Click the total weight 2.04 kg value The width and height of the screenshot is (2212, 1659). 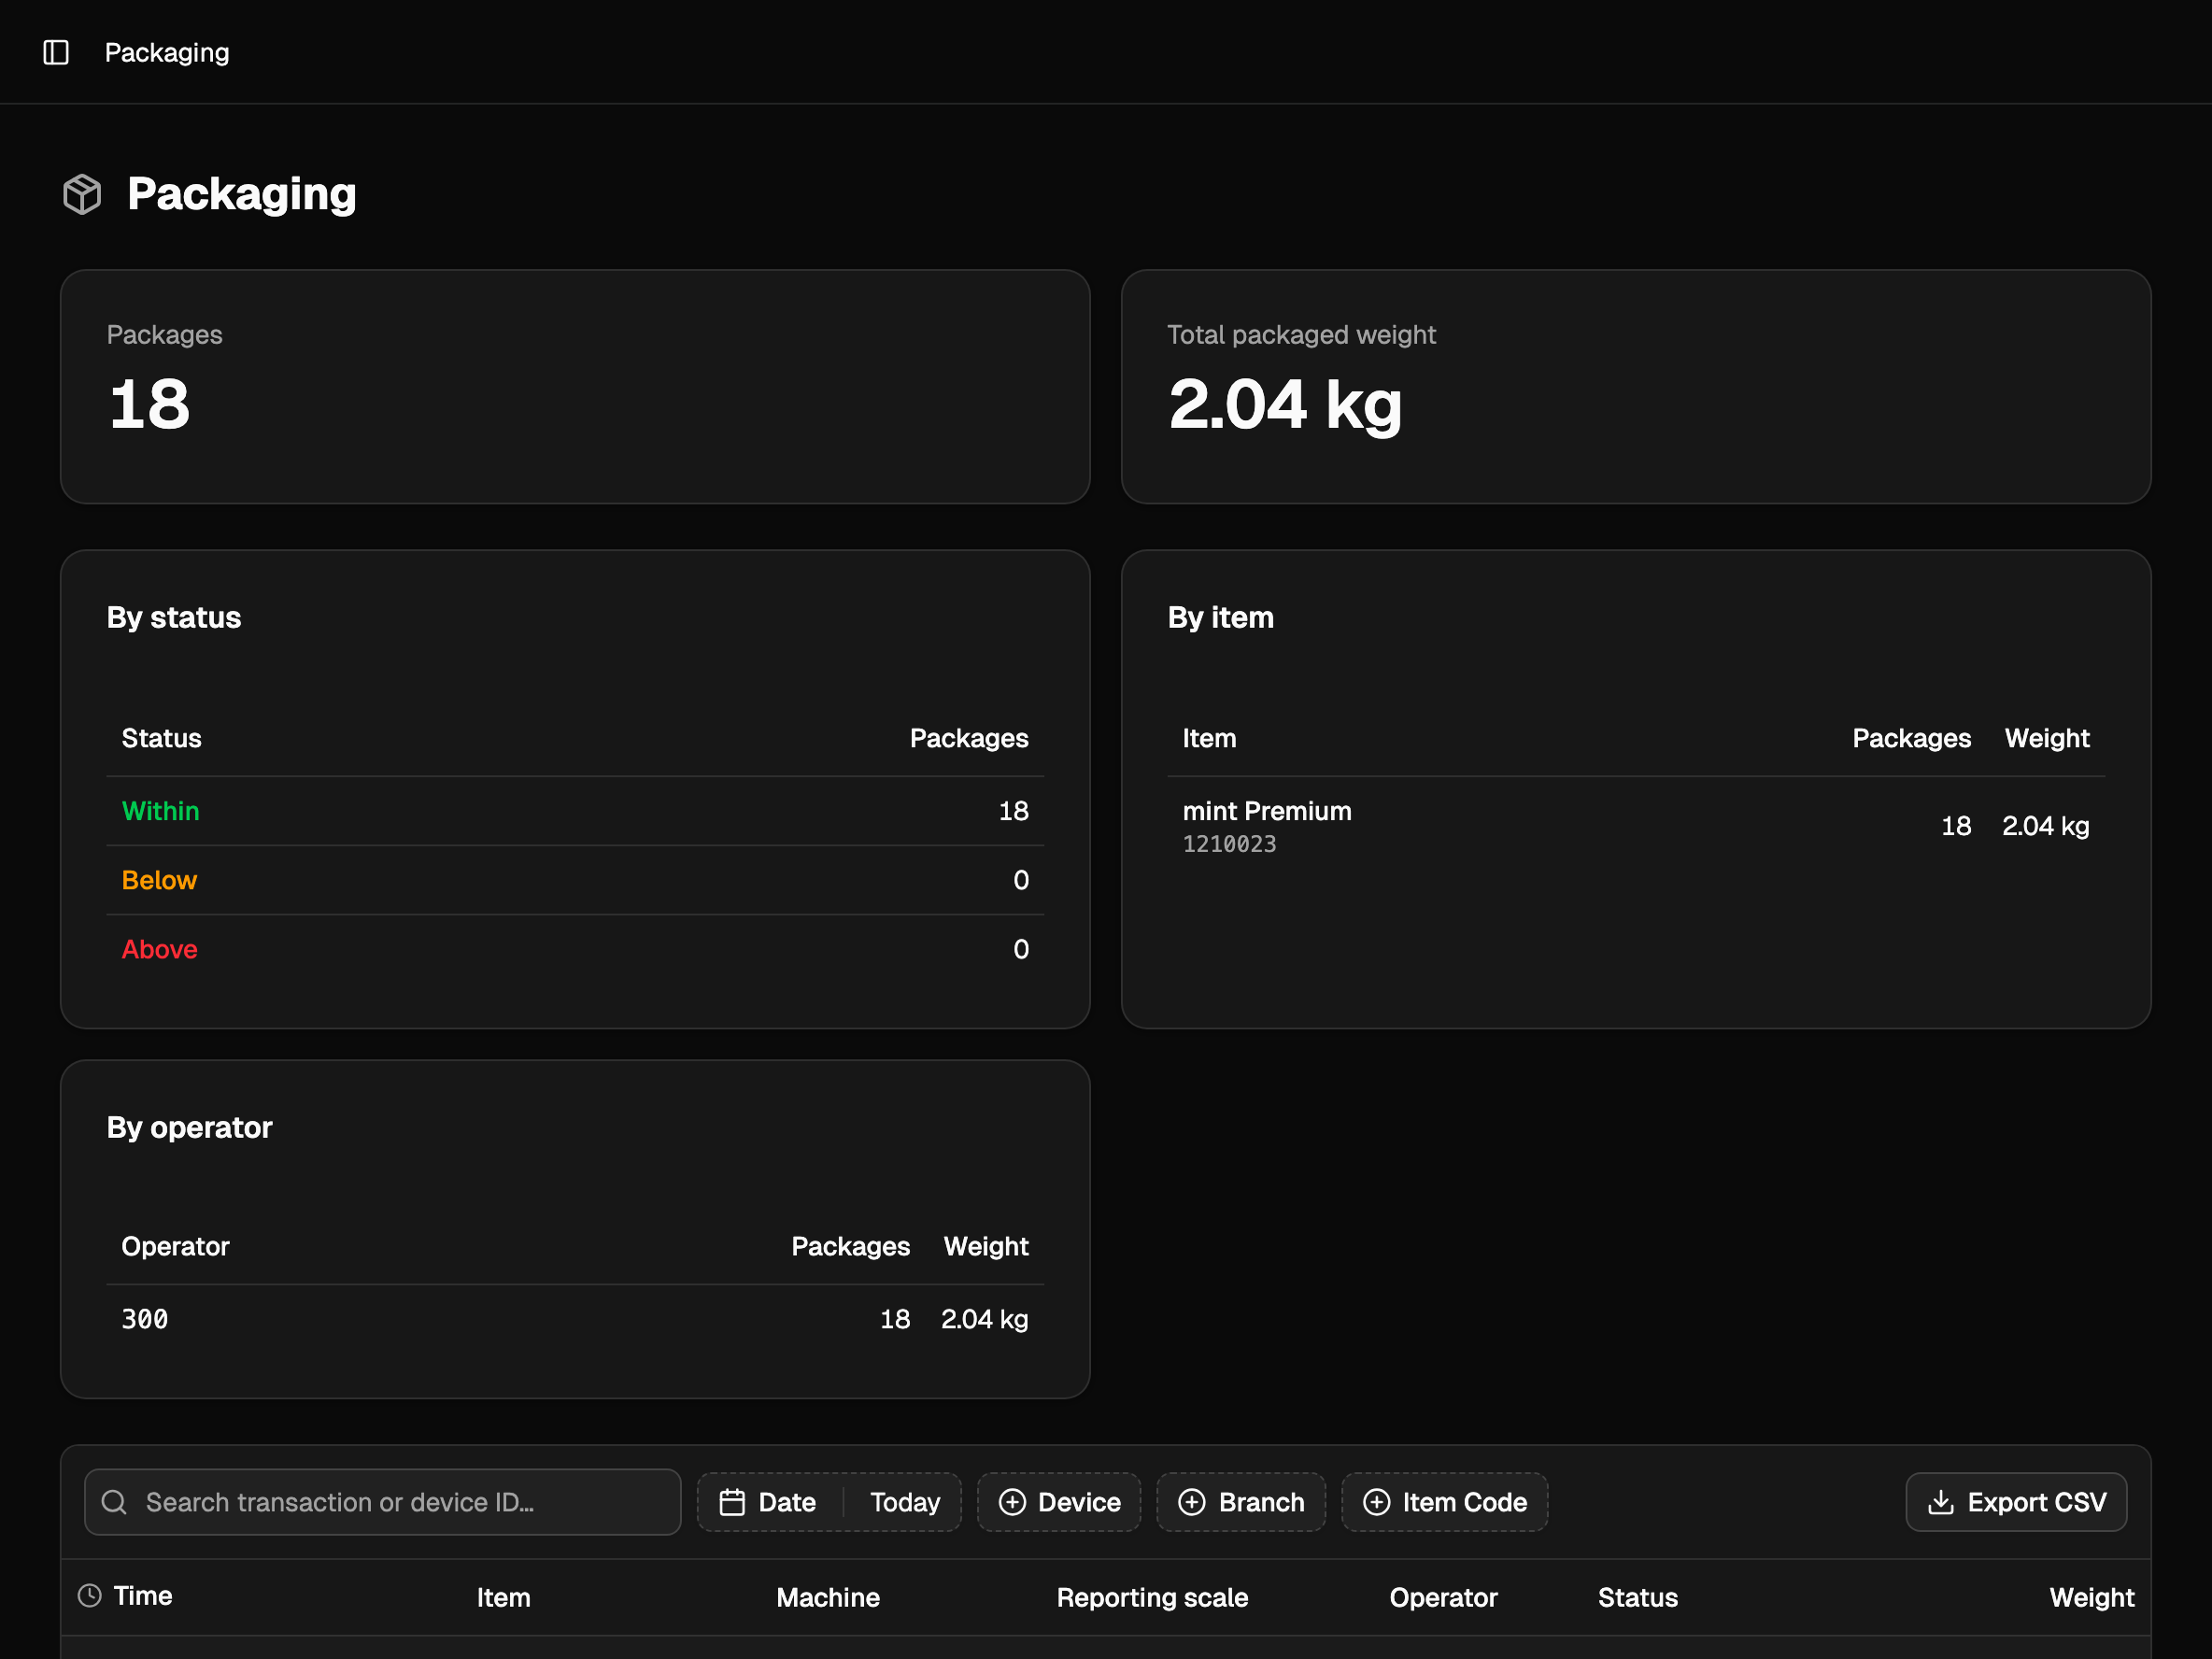1285,406
